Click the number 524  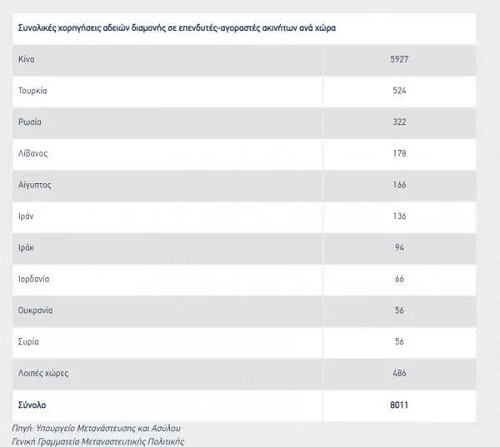click(x=399, y=91)
